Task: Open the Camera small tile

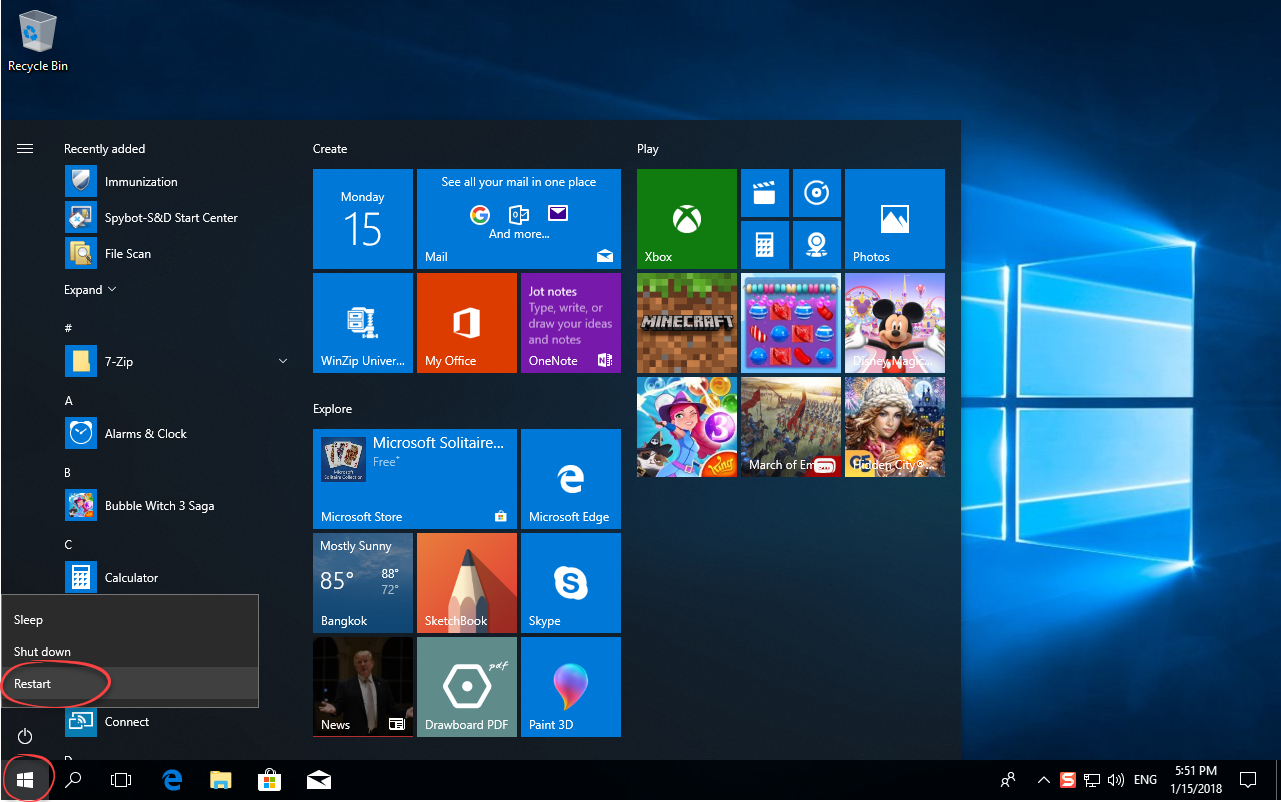Action: (x=817, y=245)
